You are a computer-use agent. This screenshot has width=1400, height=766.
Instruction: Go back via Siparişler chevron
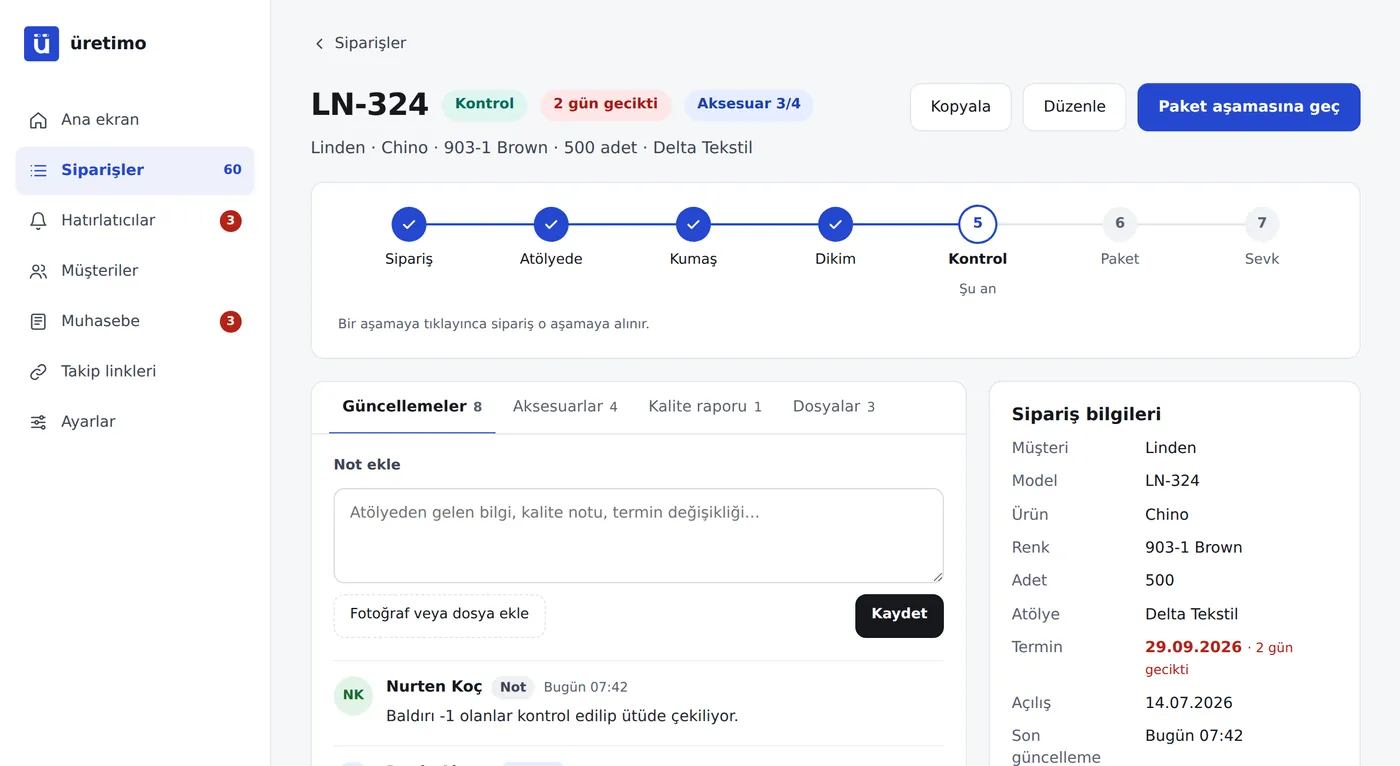319,43
